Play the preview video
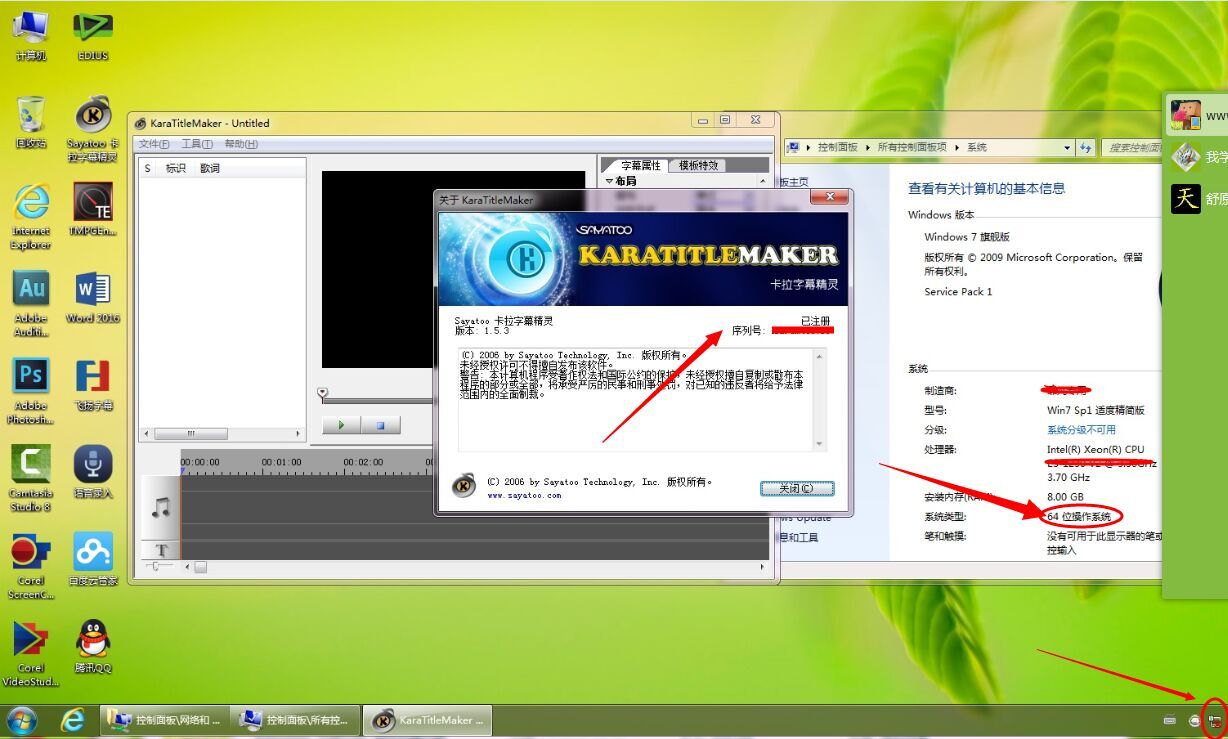Image resolution: width=1228 pixels, height=739 pixels. pos(341,425)
